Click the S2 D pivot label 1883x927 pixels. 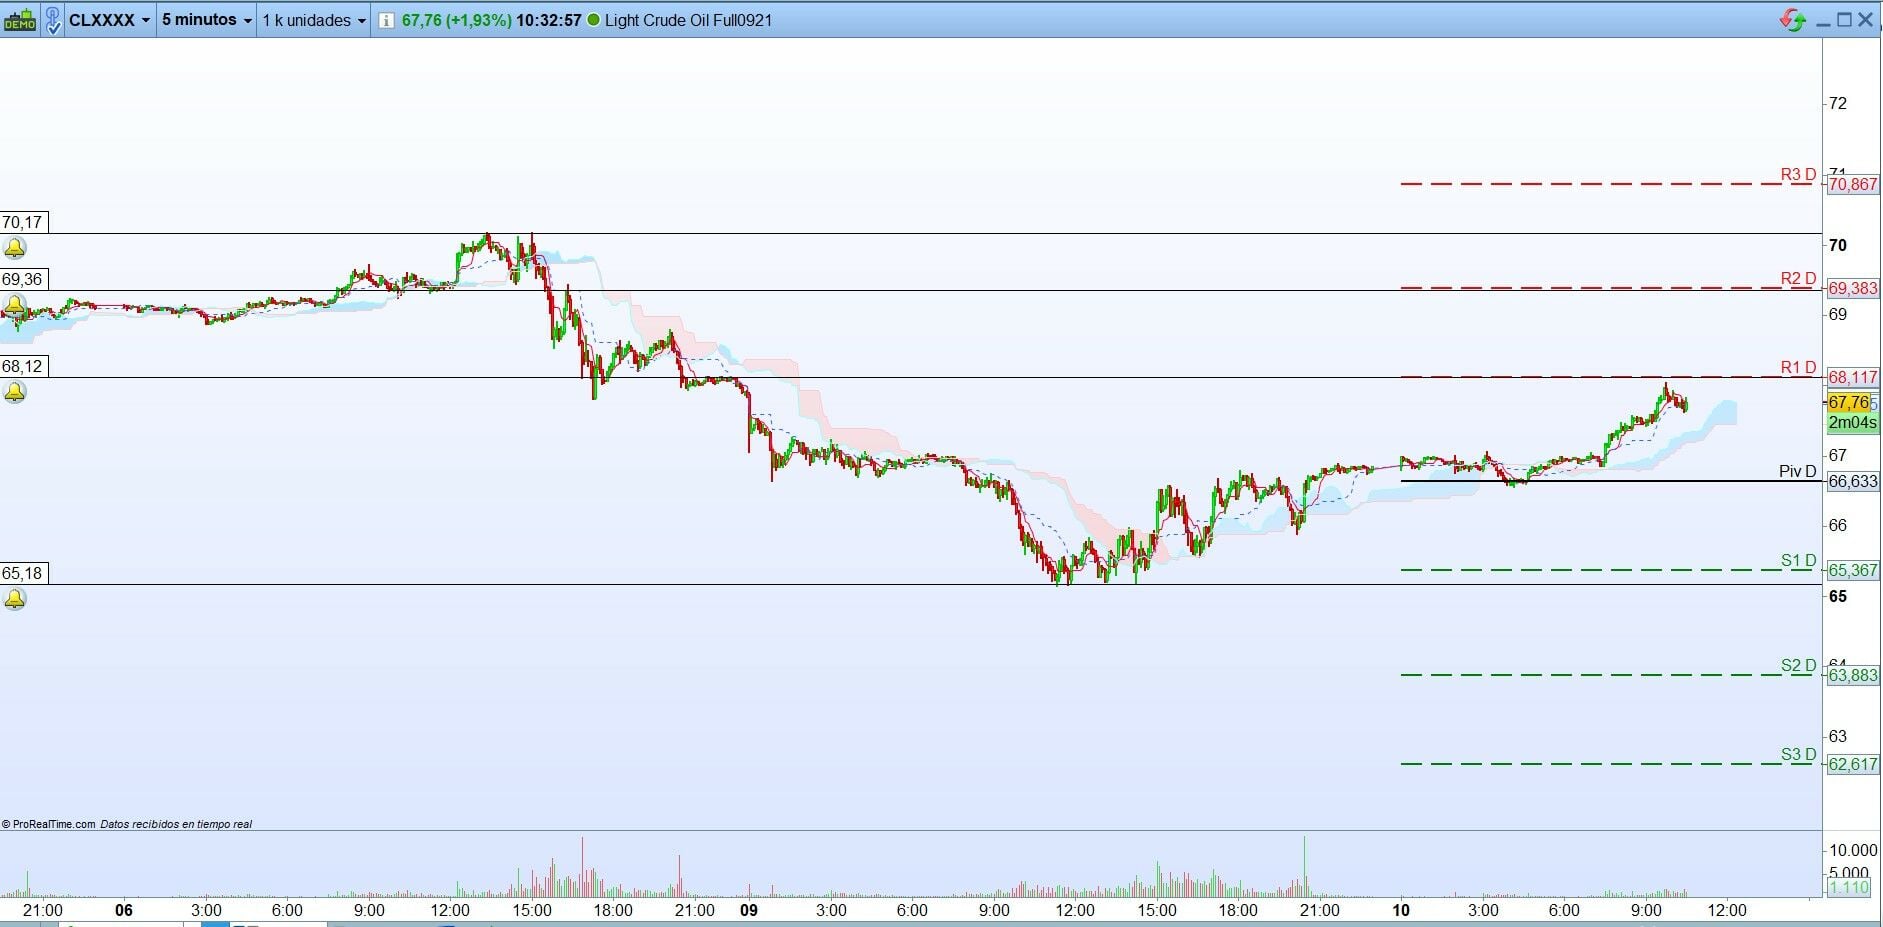click(1798, 666)
